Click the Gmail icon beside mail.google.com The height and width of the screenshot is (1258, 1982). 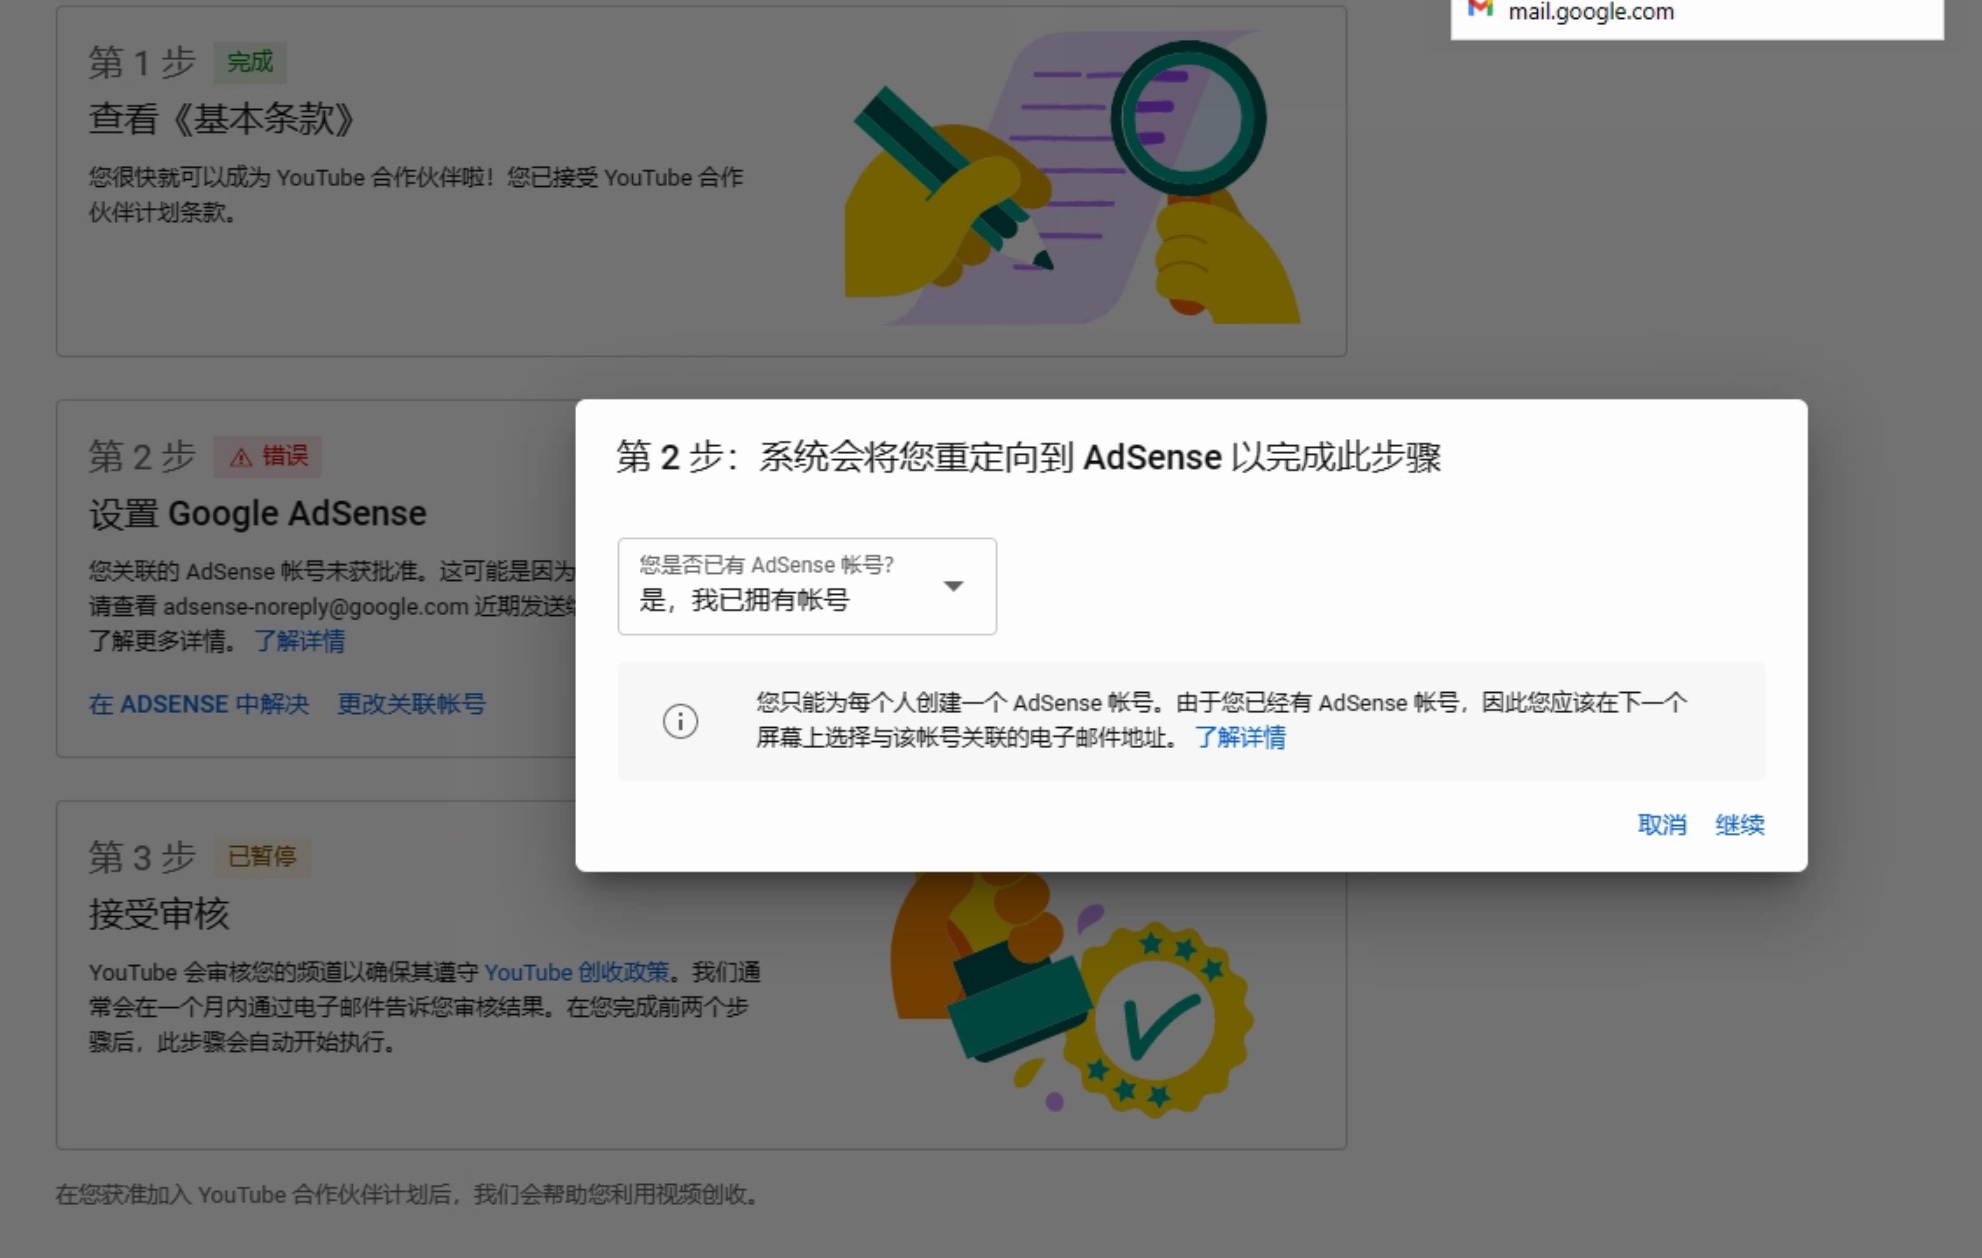[x=1480, y=10]
